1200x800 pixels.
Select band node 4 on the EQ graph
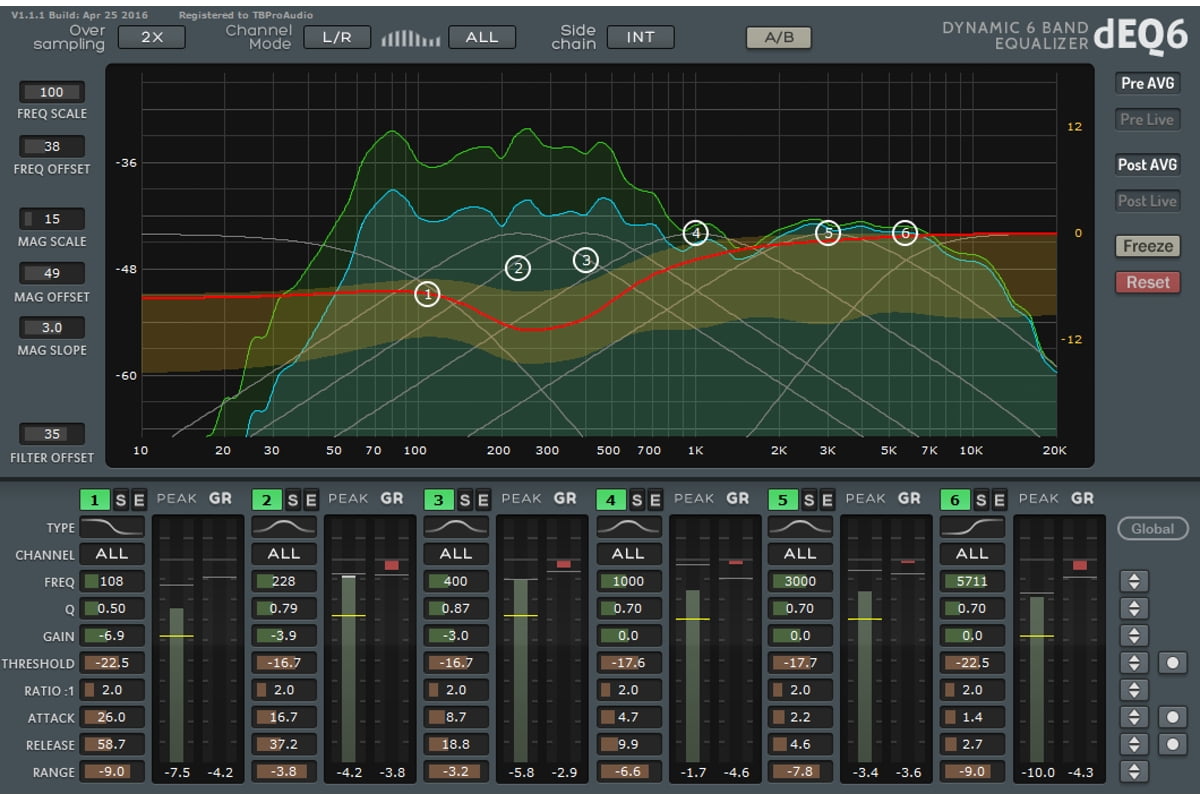click(x=695, y=233)
